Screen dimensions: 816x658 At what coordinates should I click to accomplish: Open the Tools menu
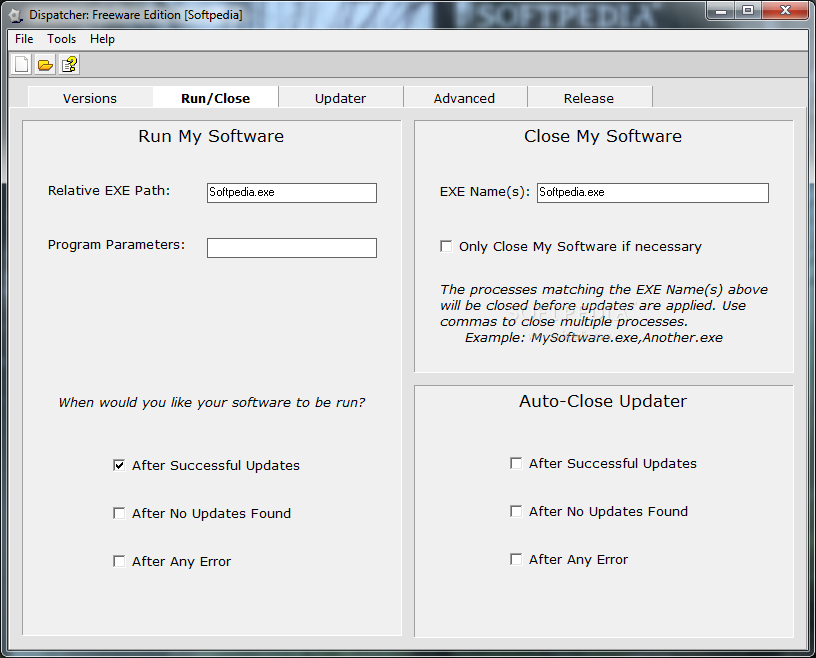click(x=61, y=39)
